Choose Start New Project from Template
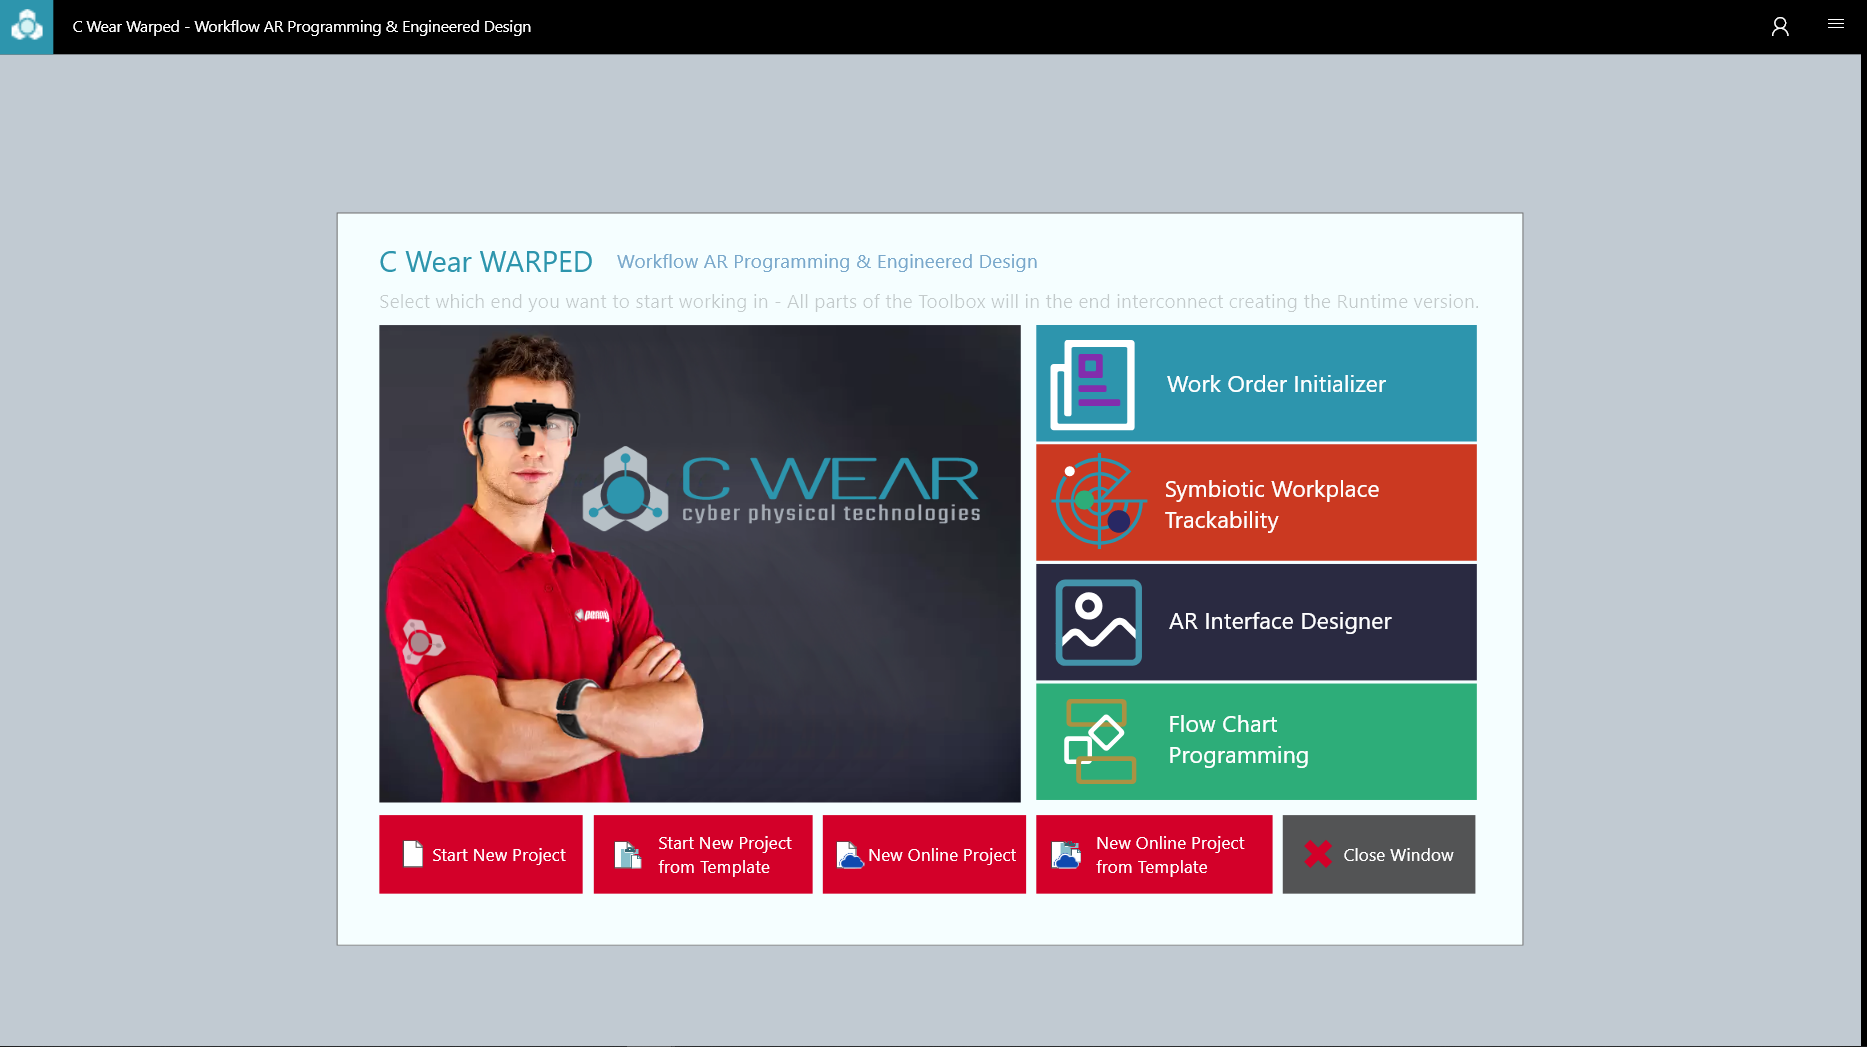 point(703,854)
